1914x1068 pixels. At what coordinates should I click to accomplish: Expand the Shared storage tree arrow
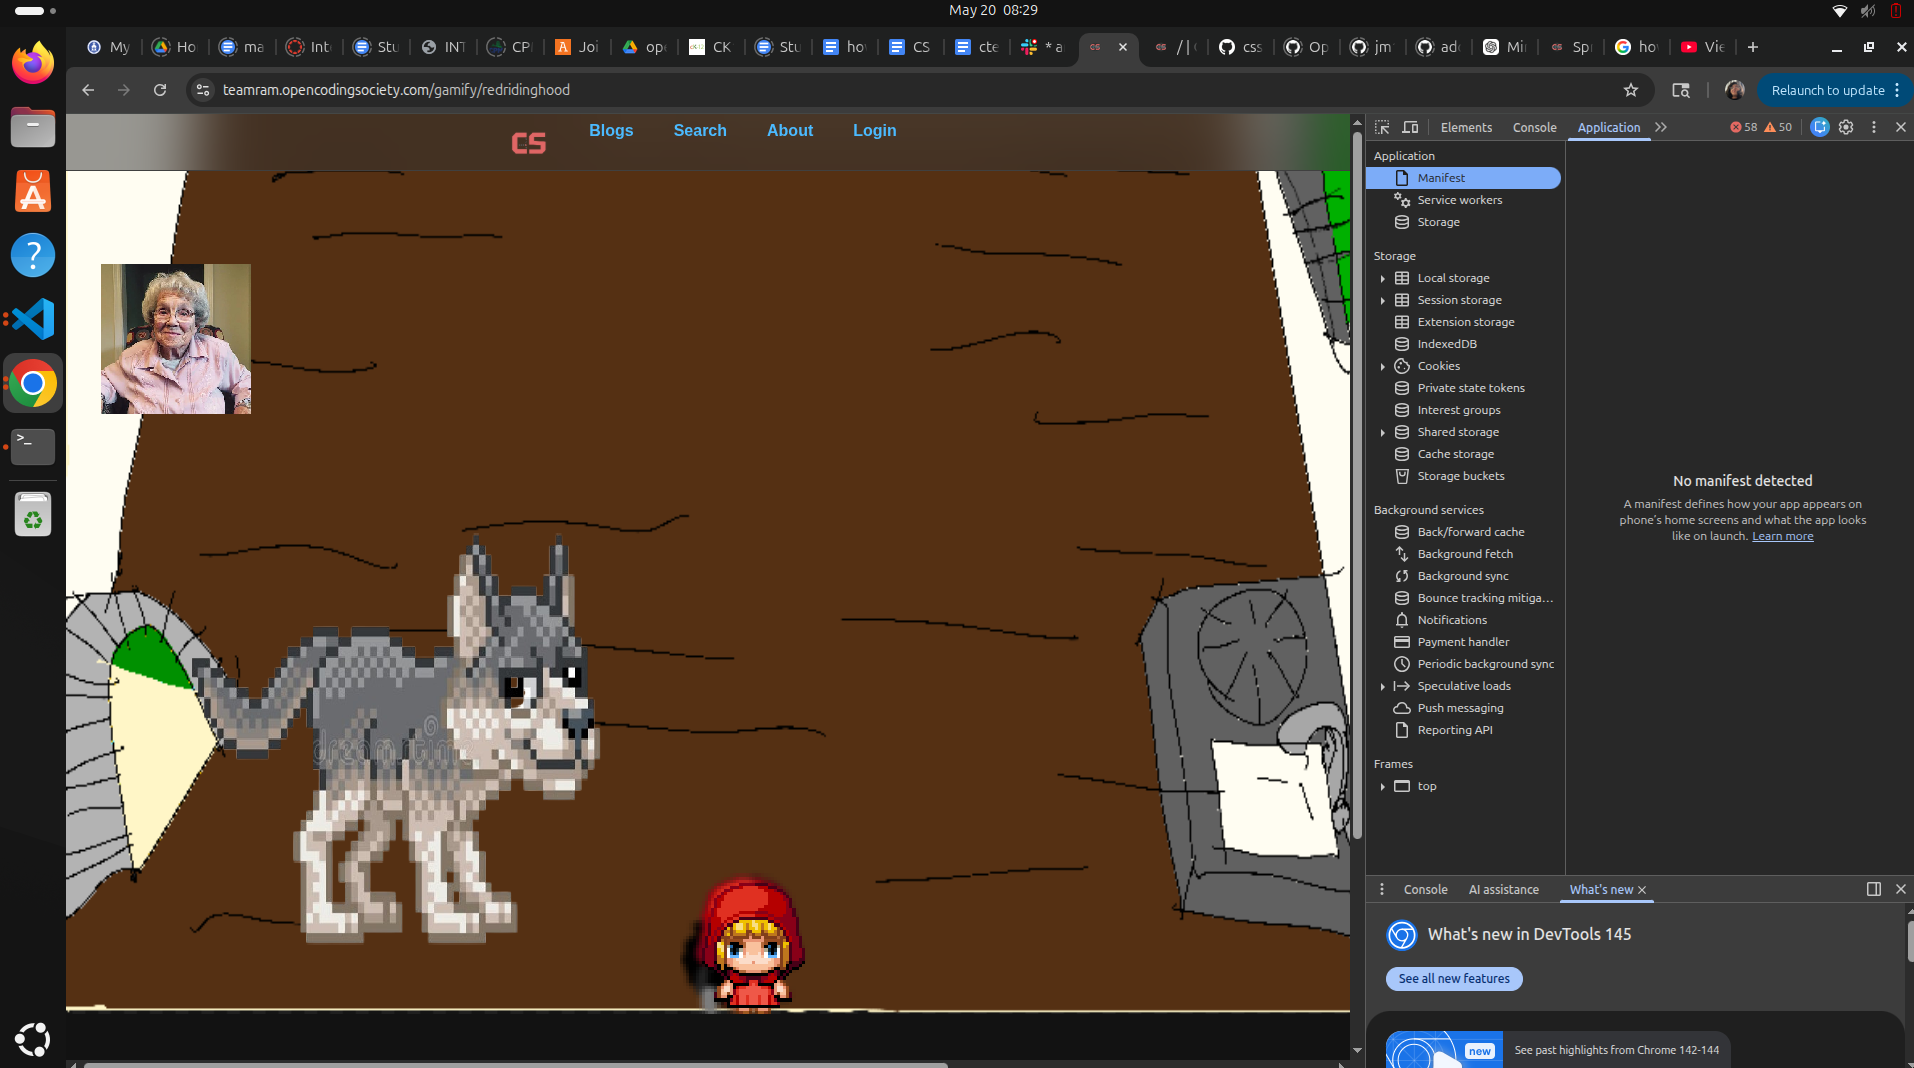1383,432
